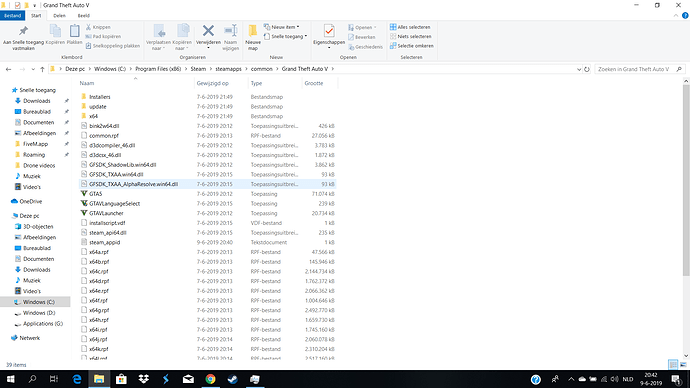This screenshot has height=388, width=690.
Task: Open the Openen dropdown in ribbon
Action: click(x=375, y=27)
